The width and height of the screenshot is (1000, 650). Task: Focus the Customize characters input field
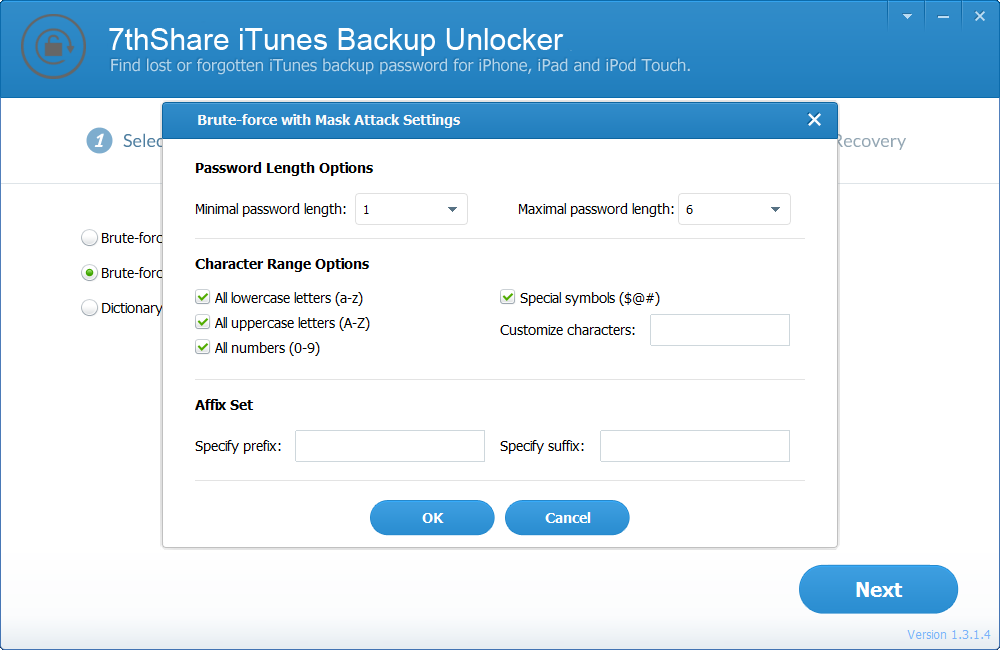coord(720,330)
